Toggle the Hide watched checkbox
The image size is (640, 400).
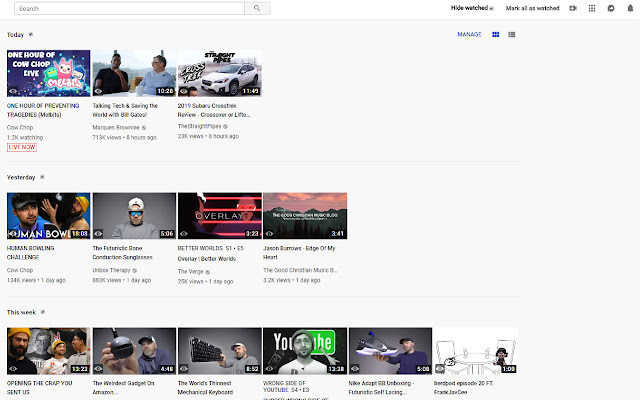click(x=491, y=8)
